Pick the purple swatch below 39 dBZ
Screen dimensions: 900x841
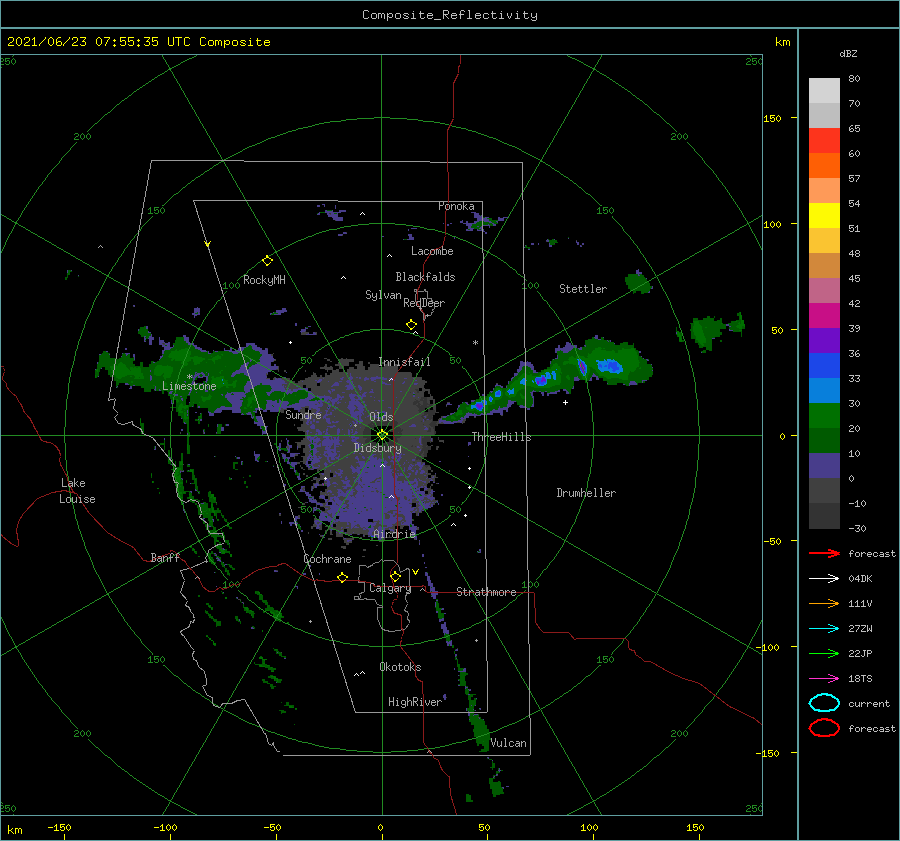tap(824, 340)
